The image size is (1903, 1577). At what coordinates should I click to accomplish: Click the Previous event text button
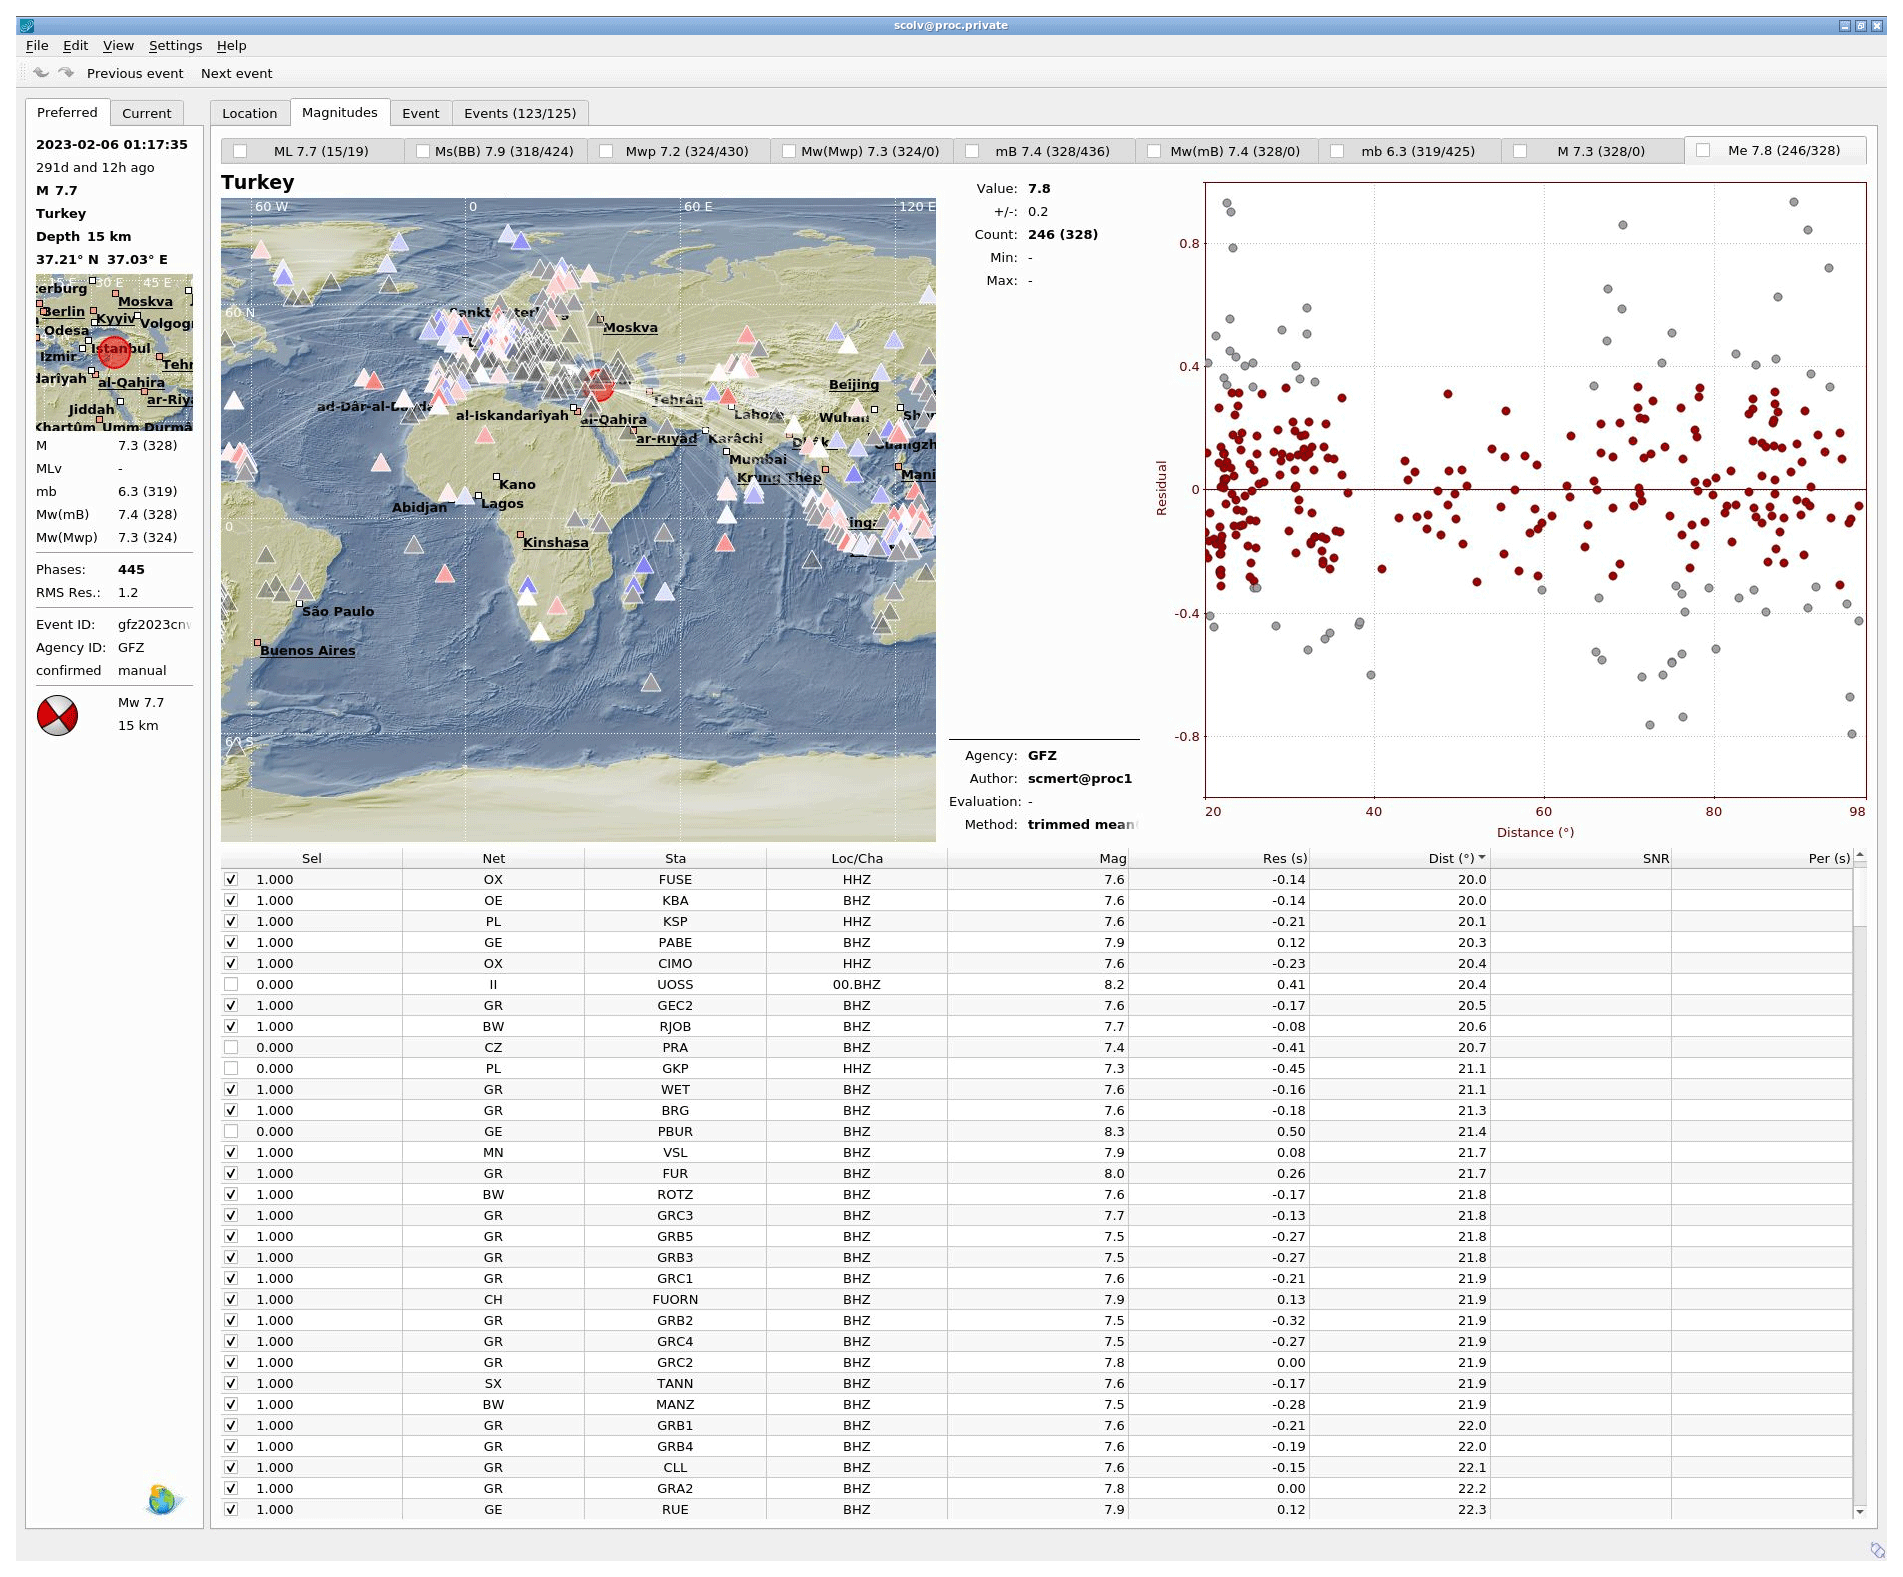(135, 74)
